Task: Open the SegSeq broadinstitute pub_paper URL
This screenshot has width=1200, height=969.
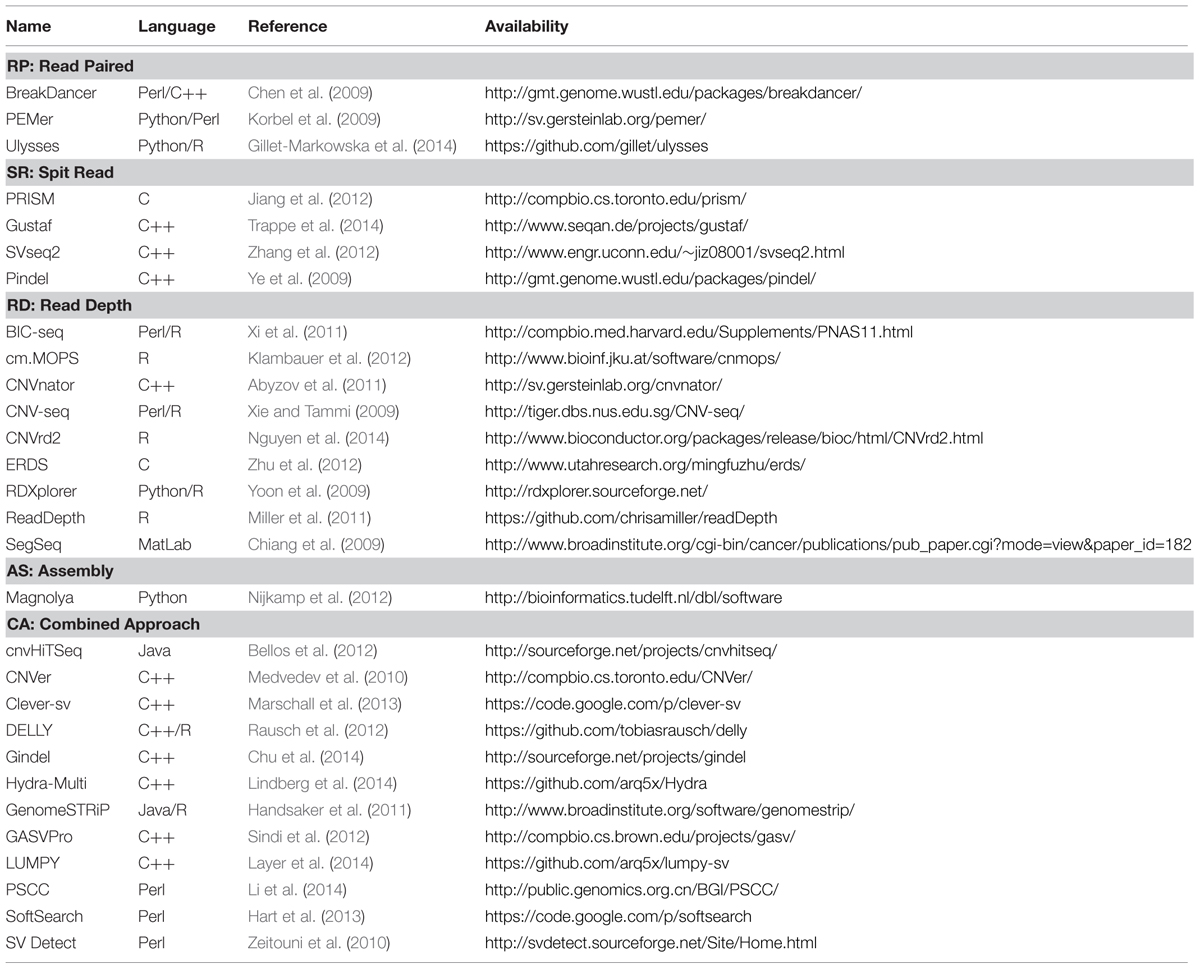Action: 839,544
